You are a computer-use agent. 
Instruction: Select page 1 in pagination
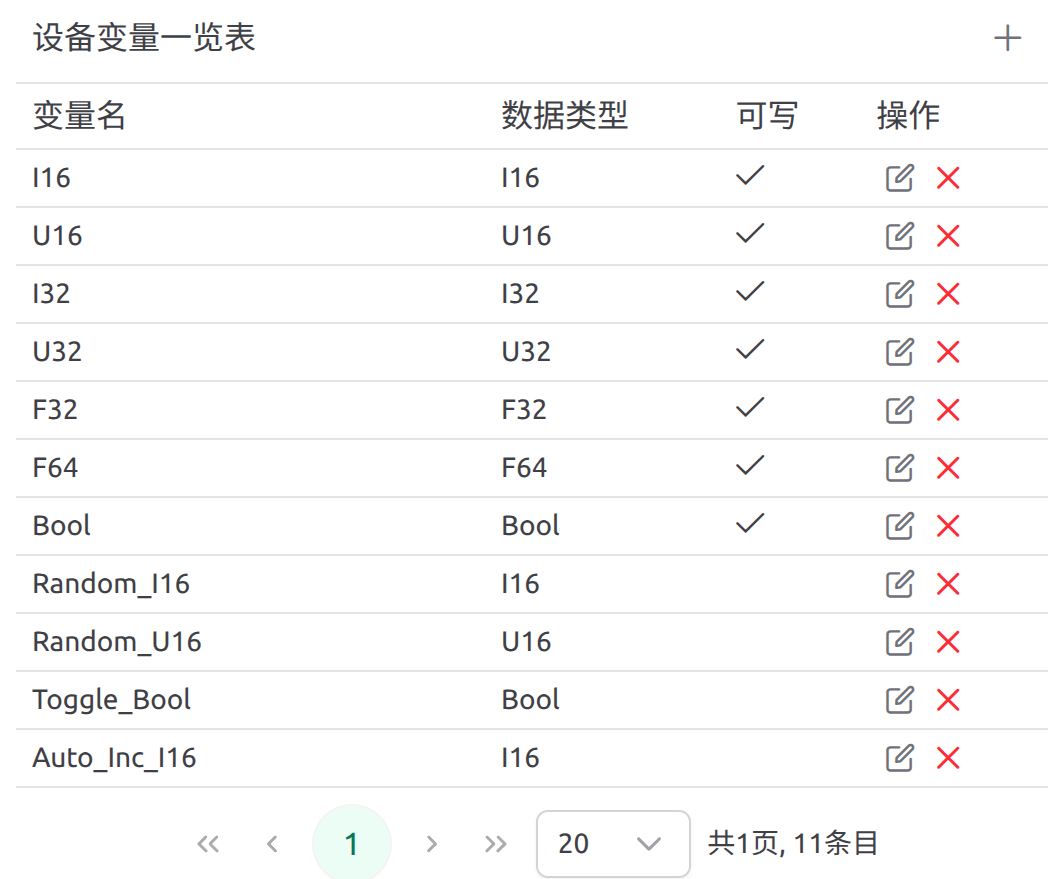352,844
